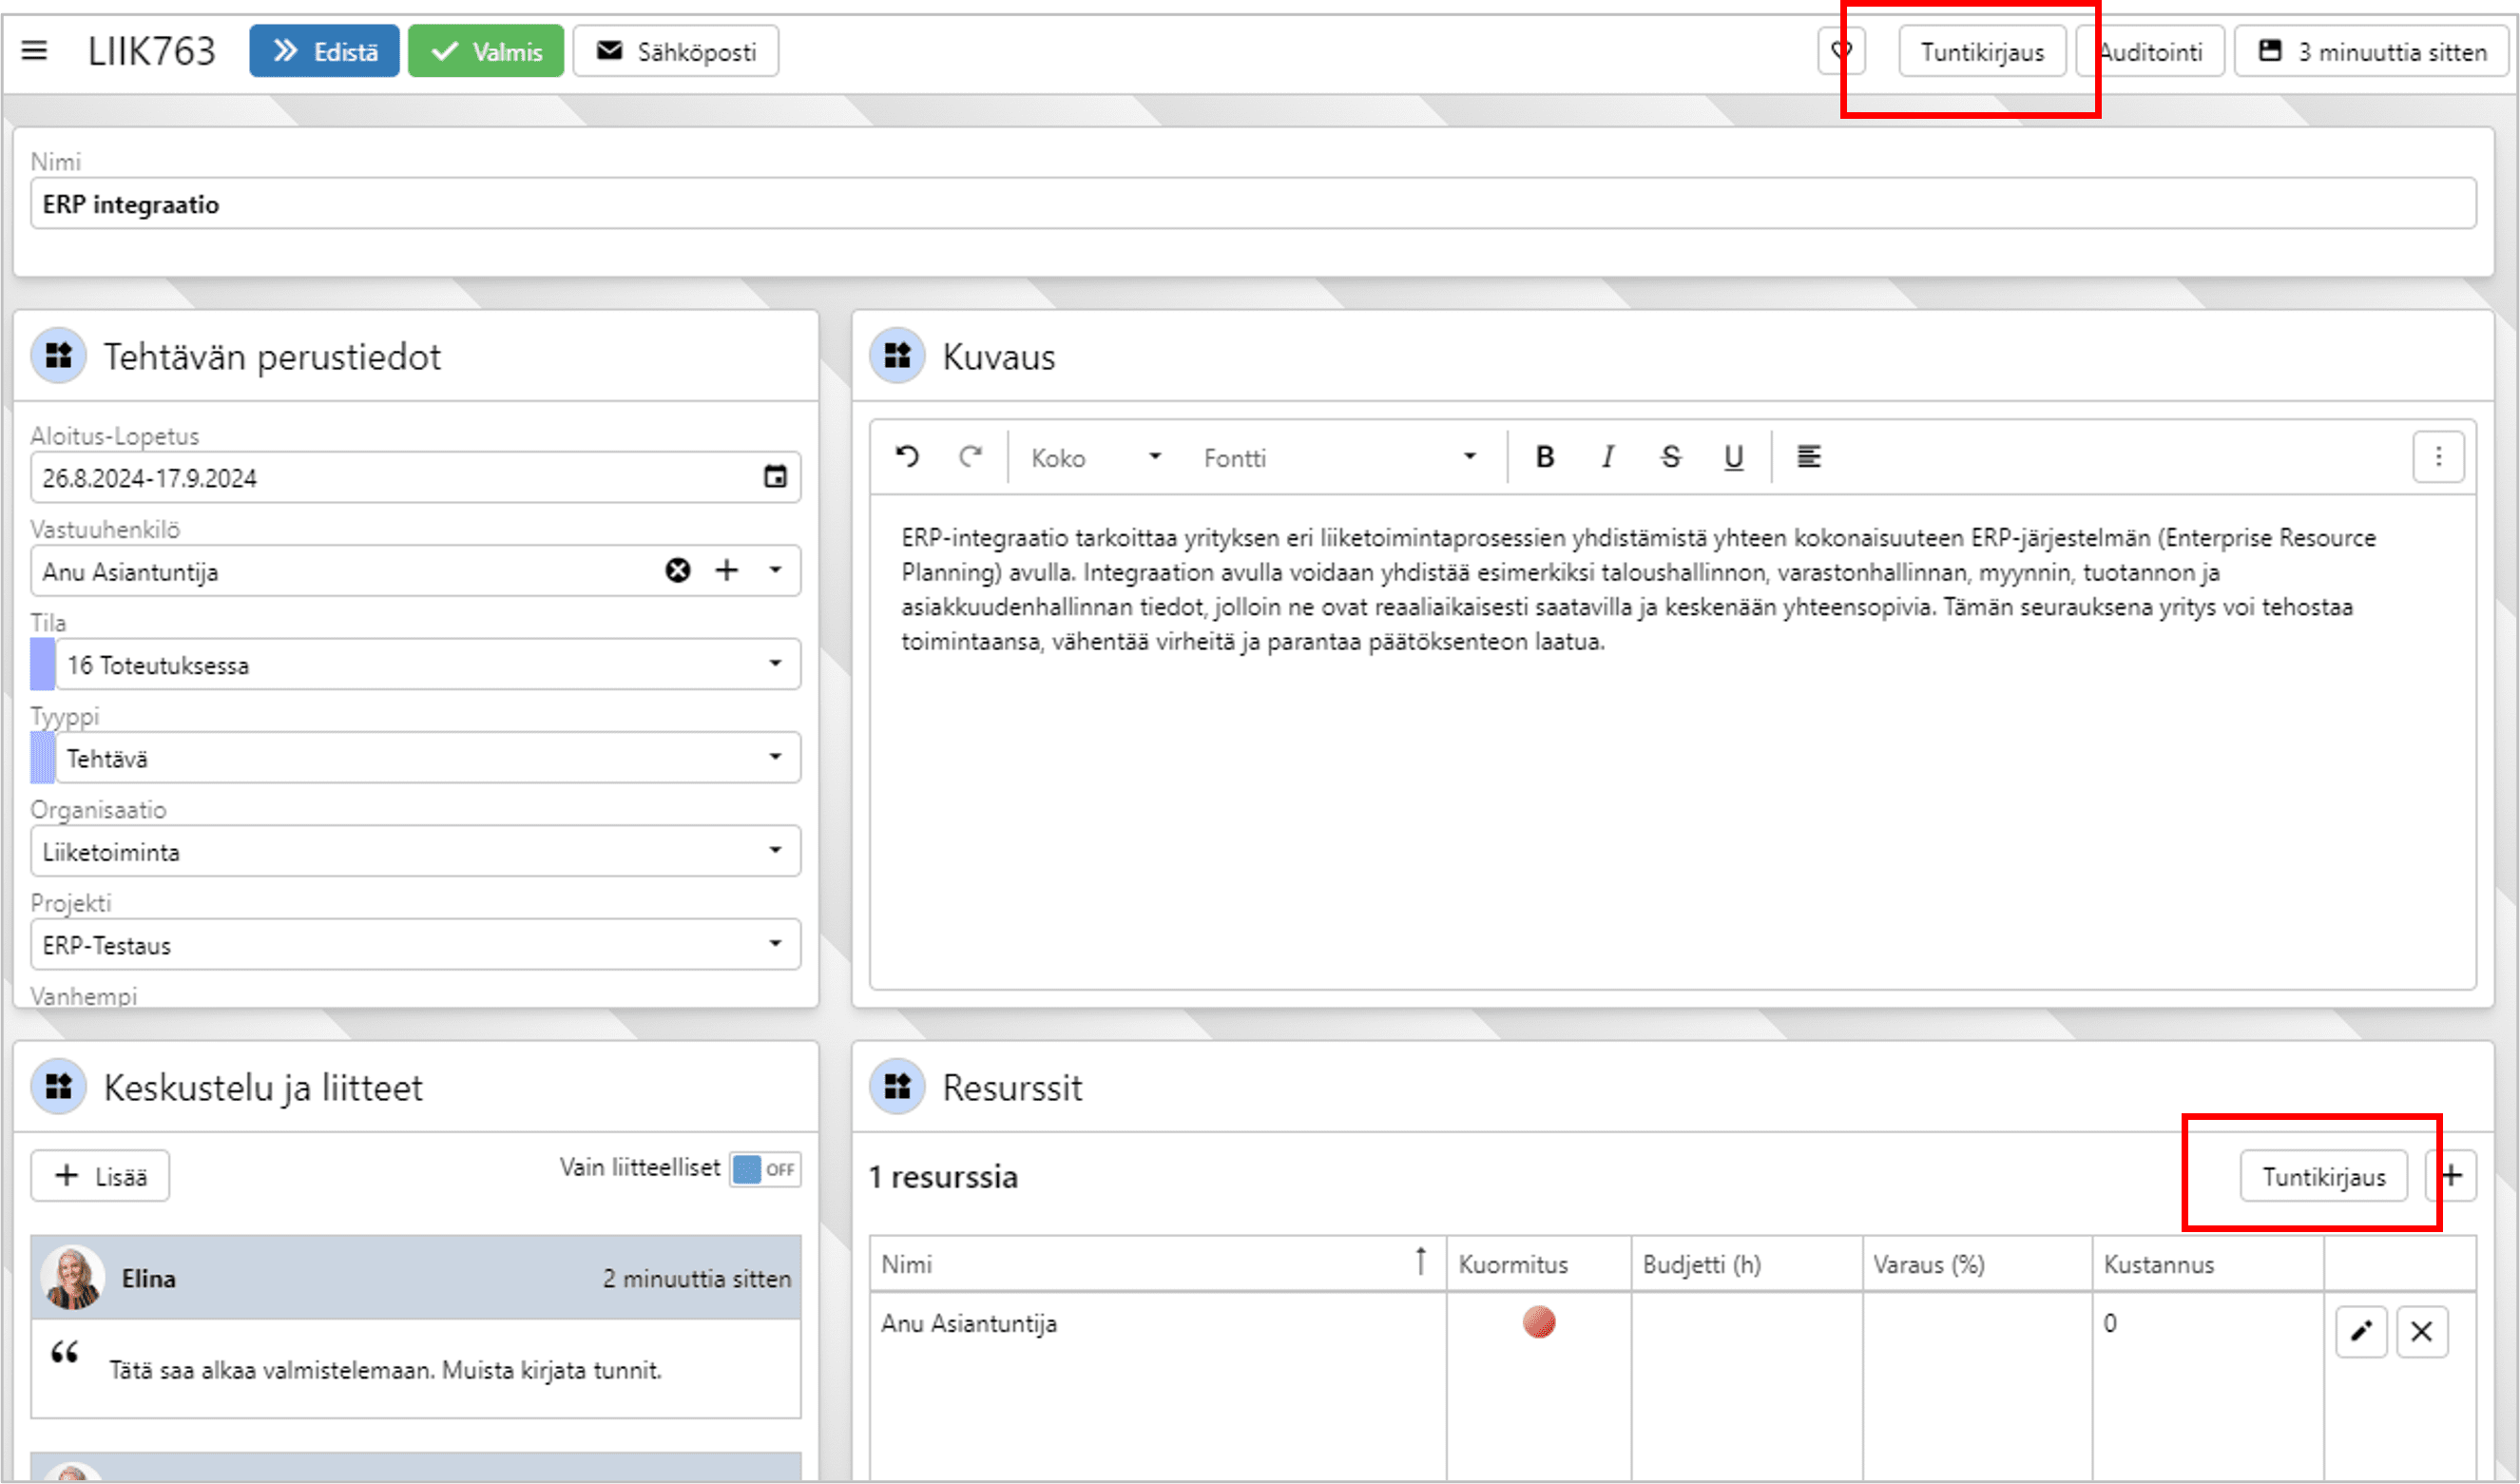2520x1484 pixels.
Task: Apply strikethrough formatting
Action: pyautogui.click(x=1670, y=457)
